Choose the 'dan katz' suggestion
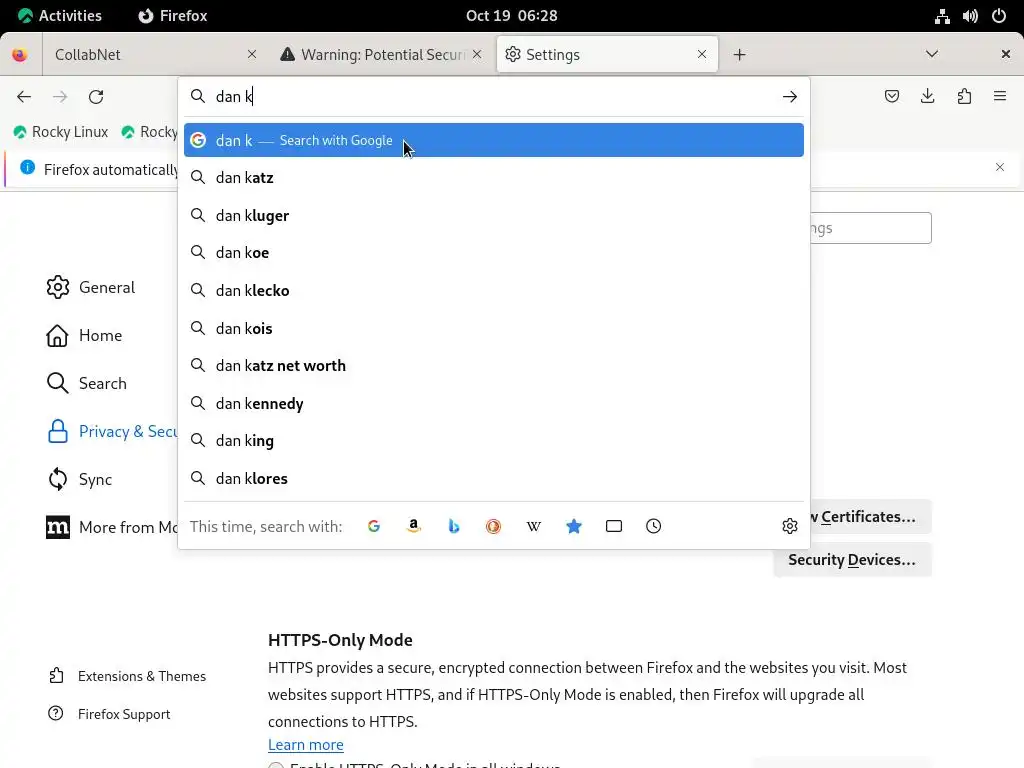The image size is (1024, 768). point(494,178)
